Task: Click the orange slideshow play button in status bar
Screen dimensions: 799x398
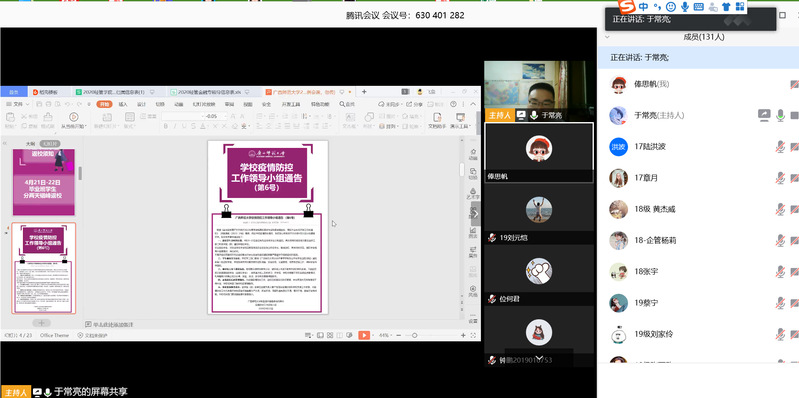Action: [364, 335]
